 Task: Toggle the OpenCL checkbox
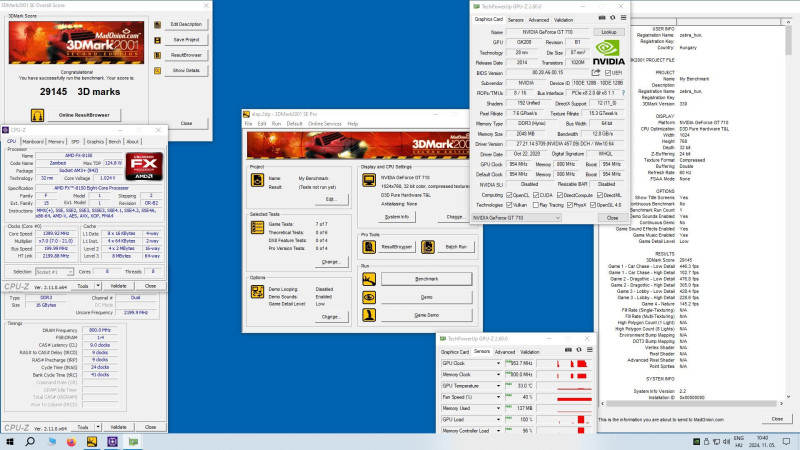point(509,195)
